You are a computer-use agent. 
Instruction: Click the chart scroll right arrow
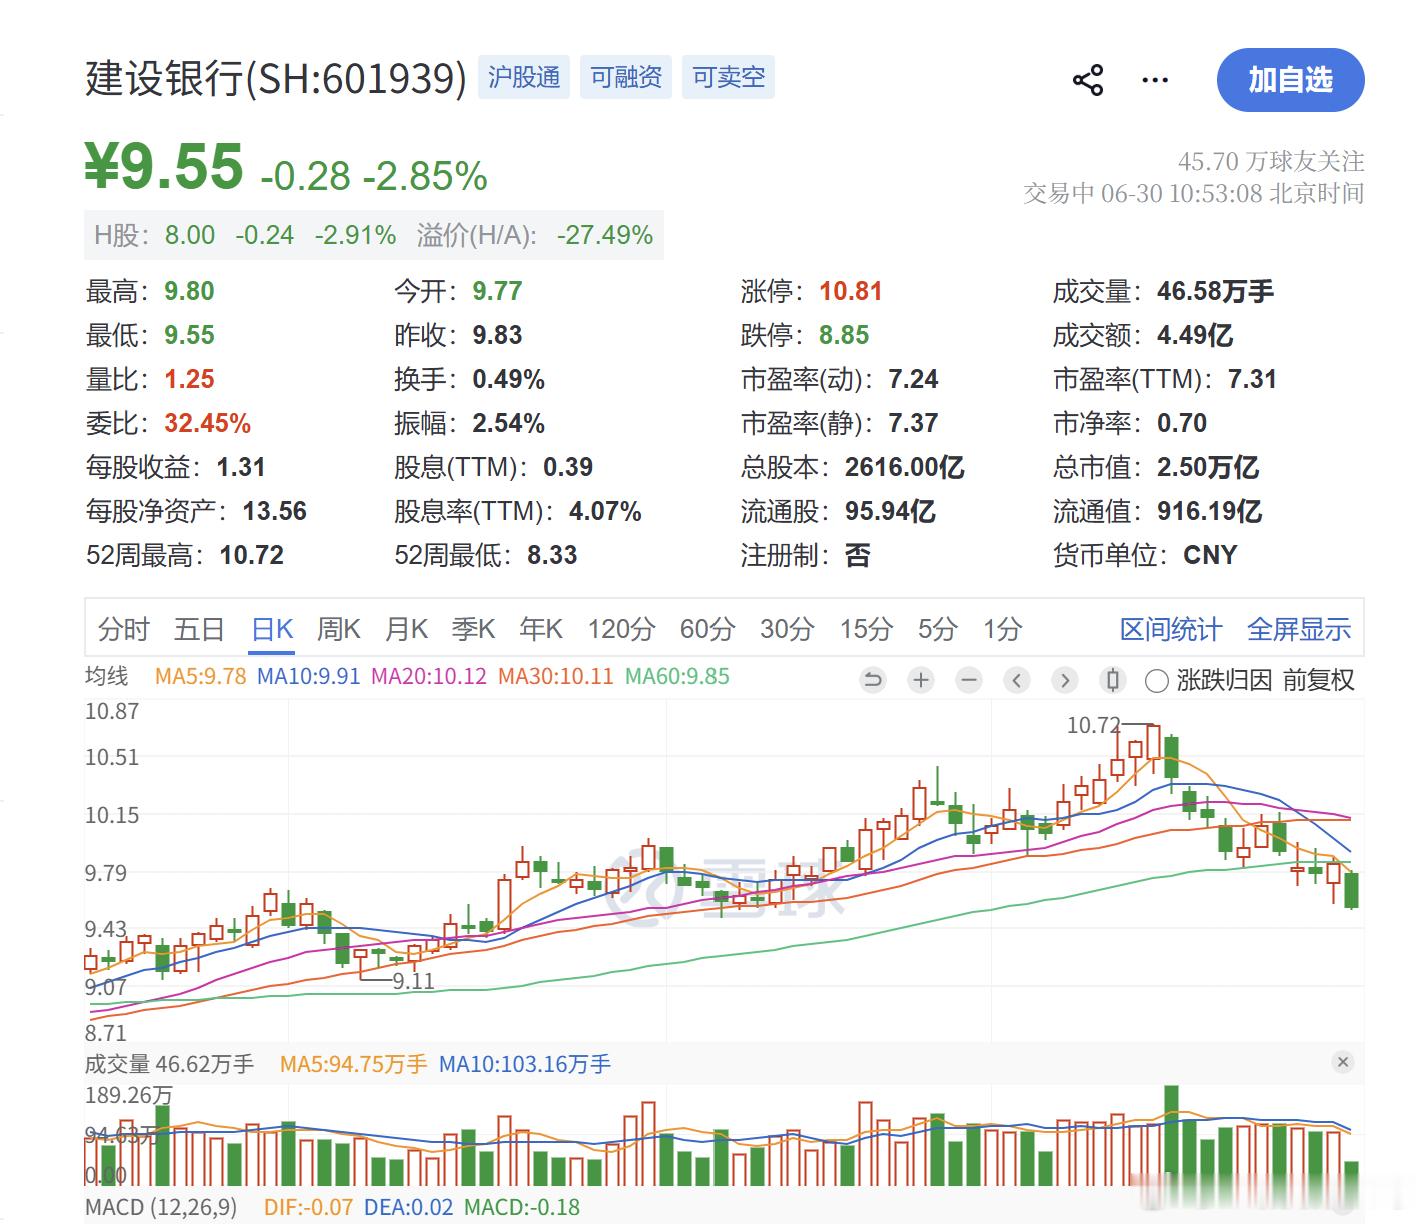1065,681
